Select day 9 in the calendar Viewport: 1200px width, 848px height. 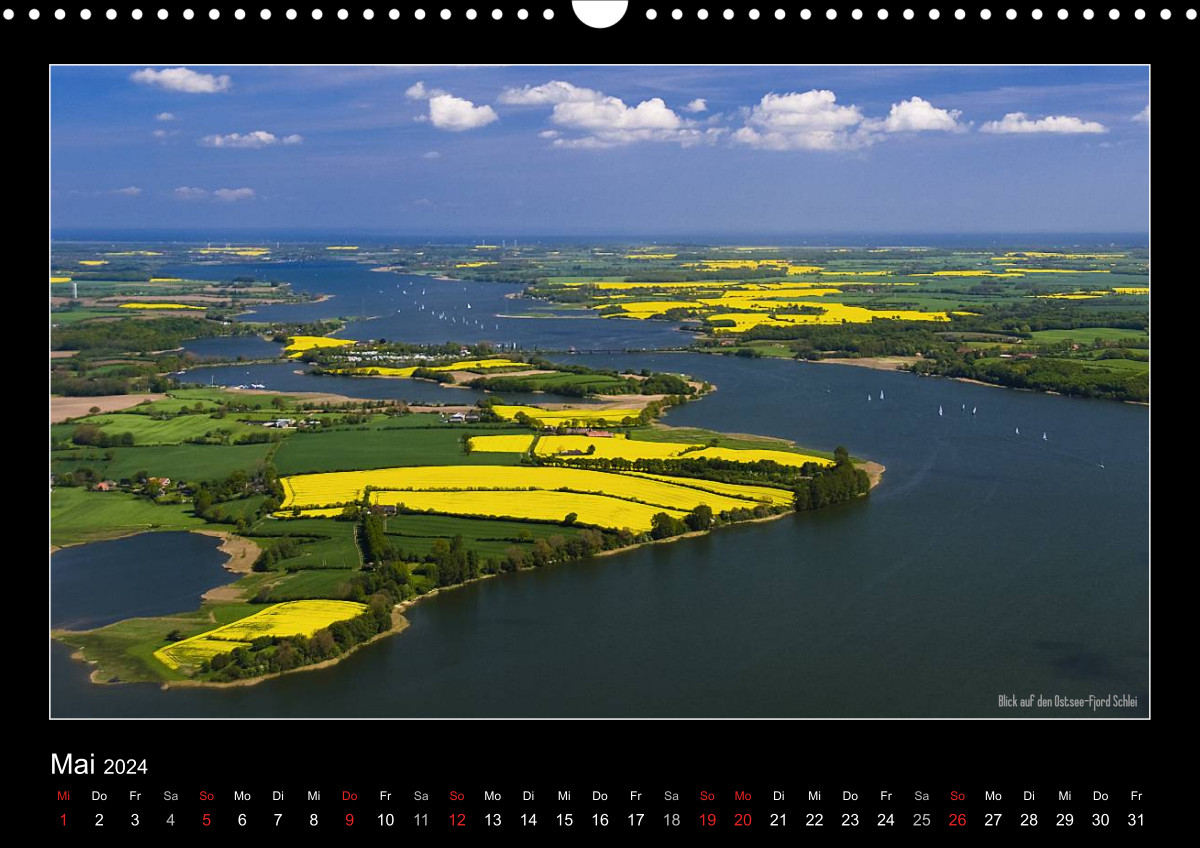click(349, 820)
